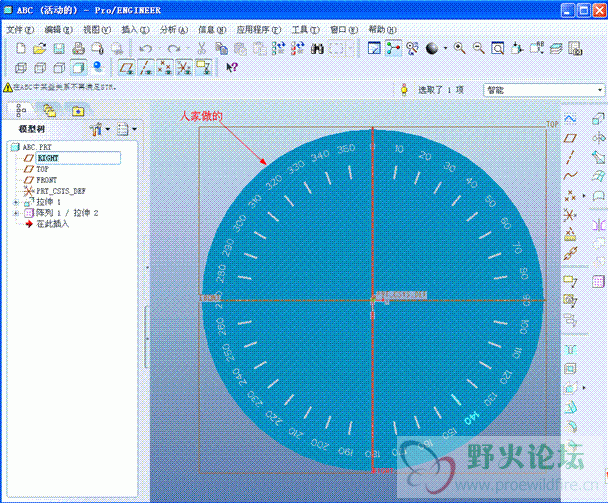
Task: Open the Layers tool icon
Action: tap(556, 48)
